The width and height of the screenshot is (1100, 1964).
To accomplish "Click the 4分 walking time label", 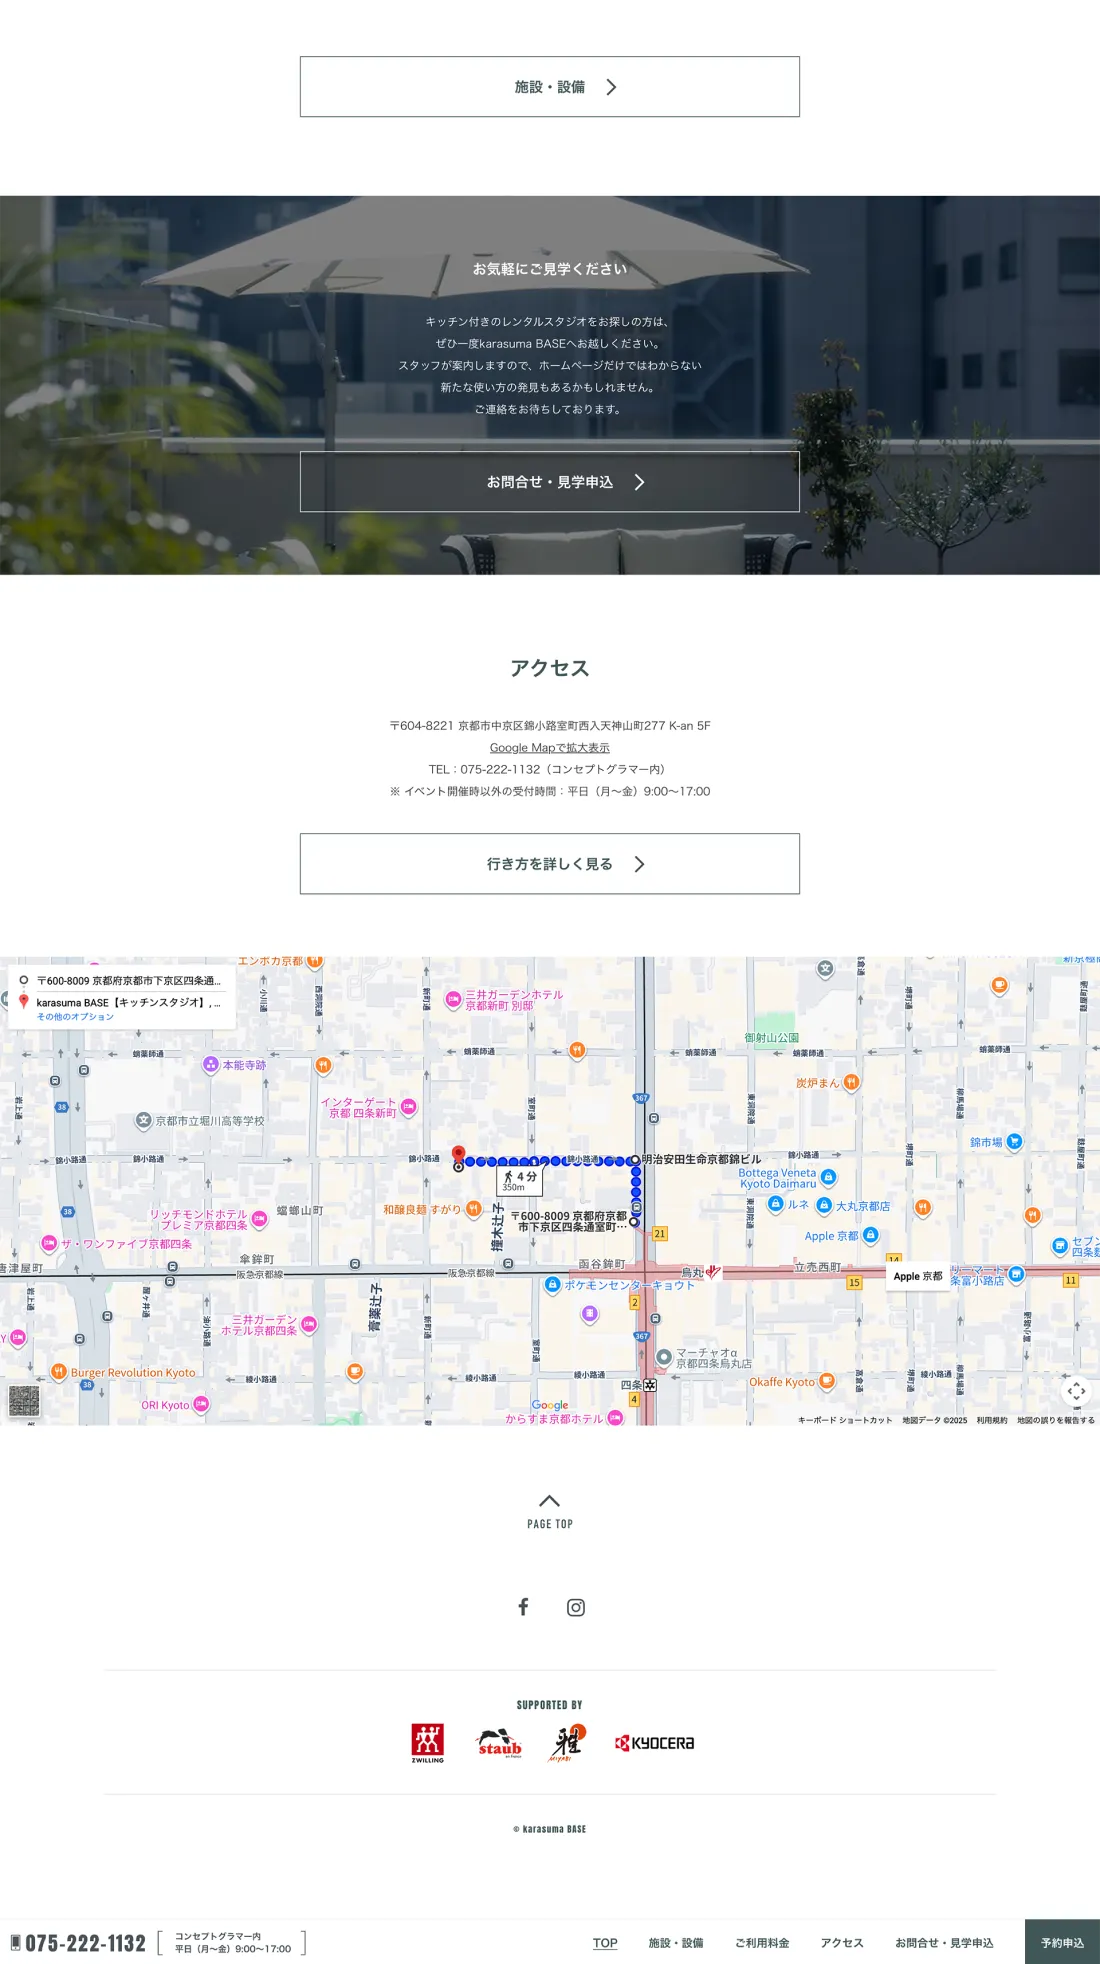I will tap(520, 1180).
